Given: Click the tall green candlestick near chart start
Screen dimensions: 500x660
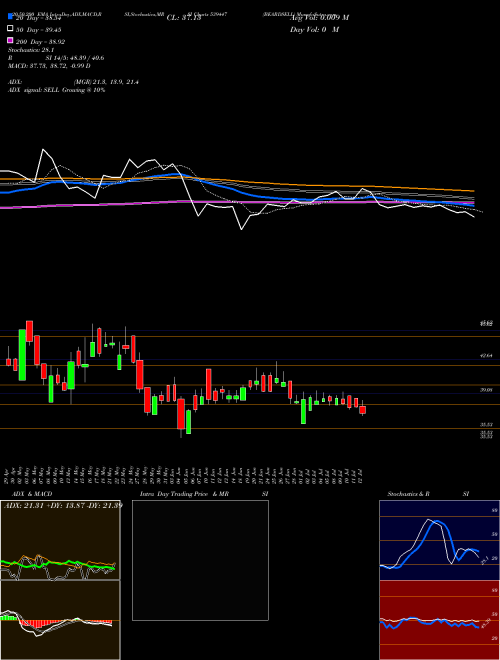Looking at the screenshot, I should click(22, 355).
